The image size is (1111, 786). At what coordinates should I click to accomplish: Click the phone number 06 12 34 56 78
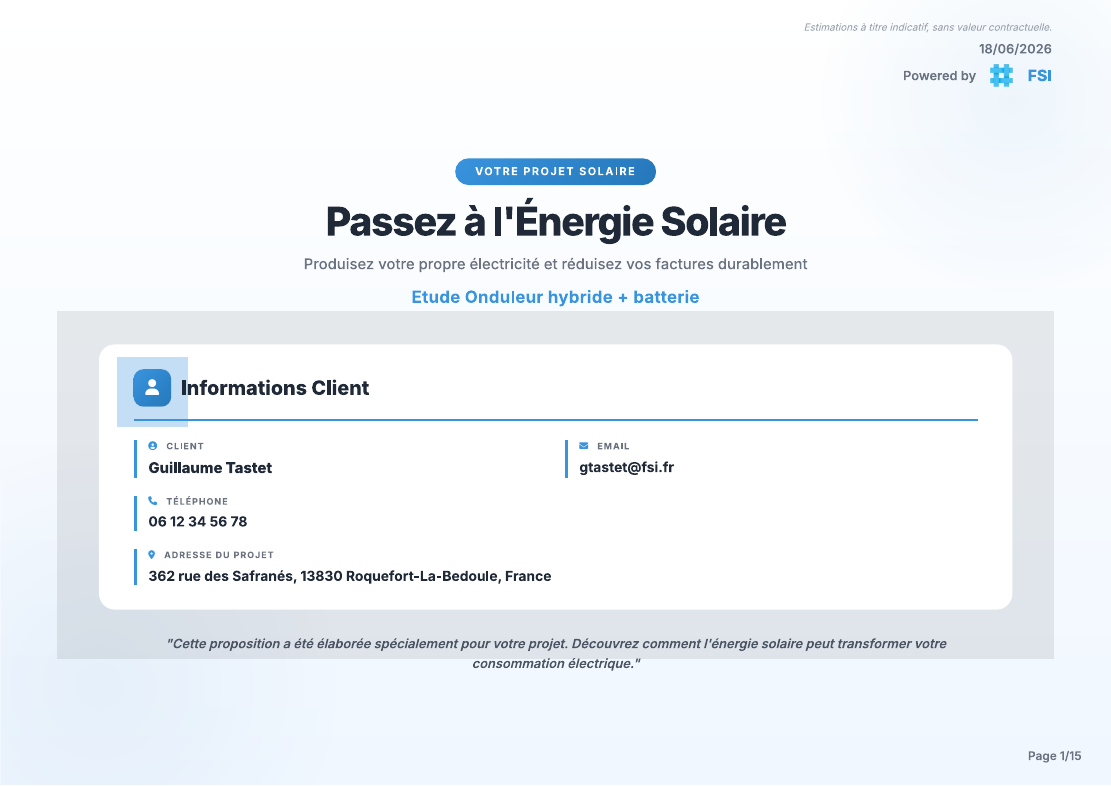198,522
